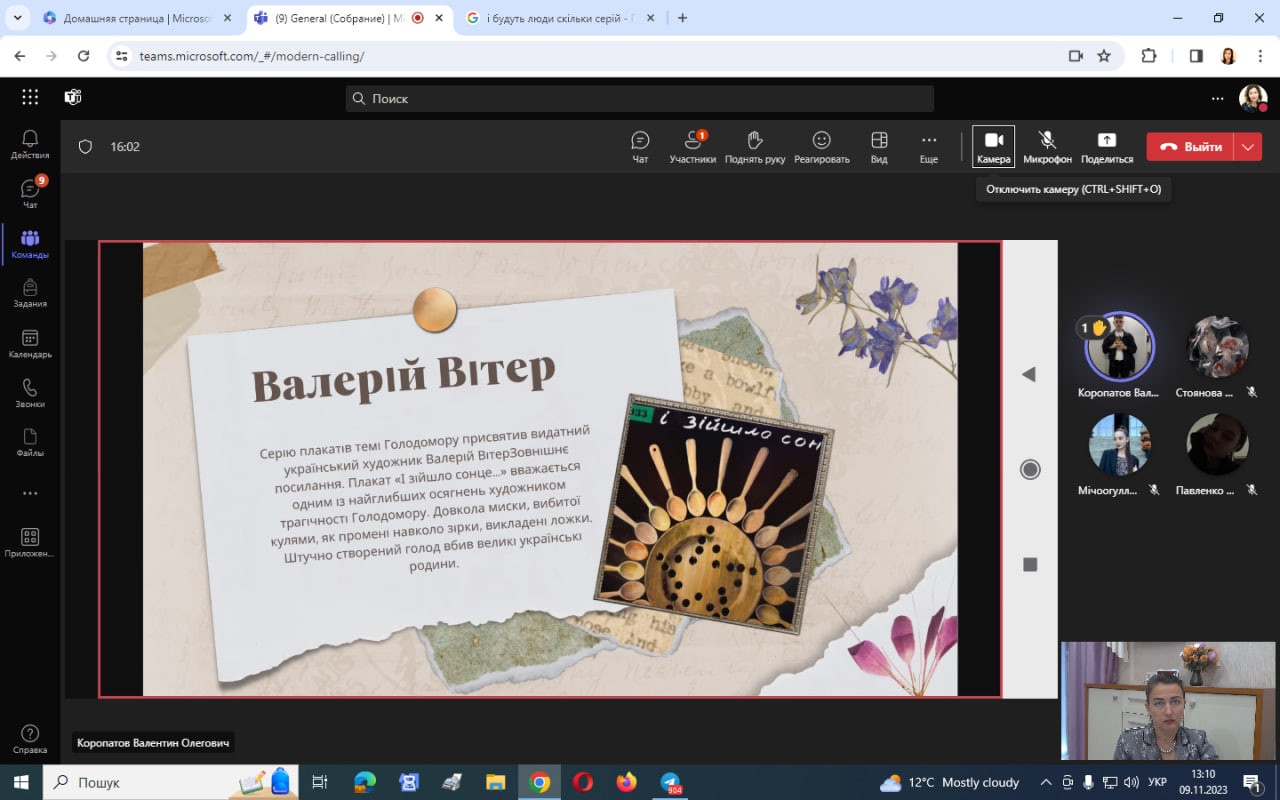Unmute the microphone

click(x=1047, y=146)
